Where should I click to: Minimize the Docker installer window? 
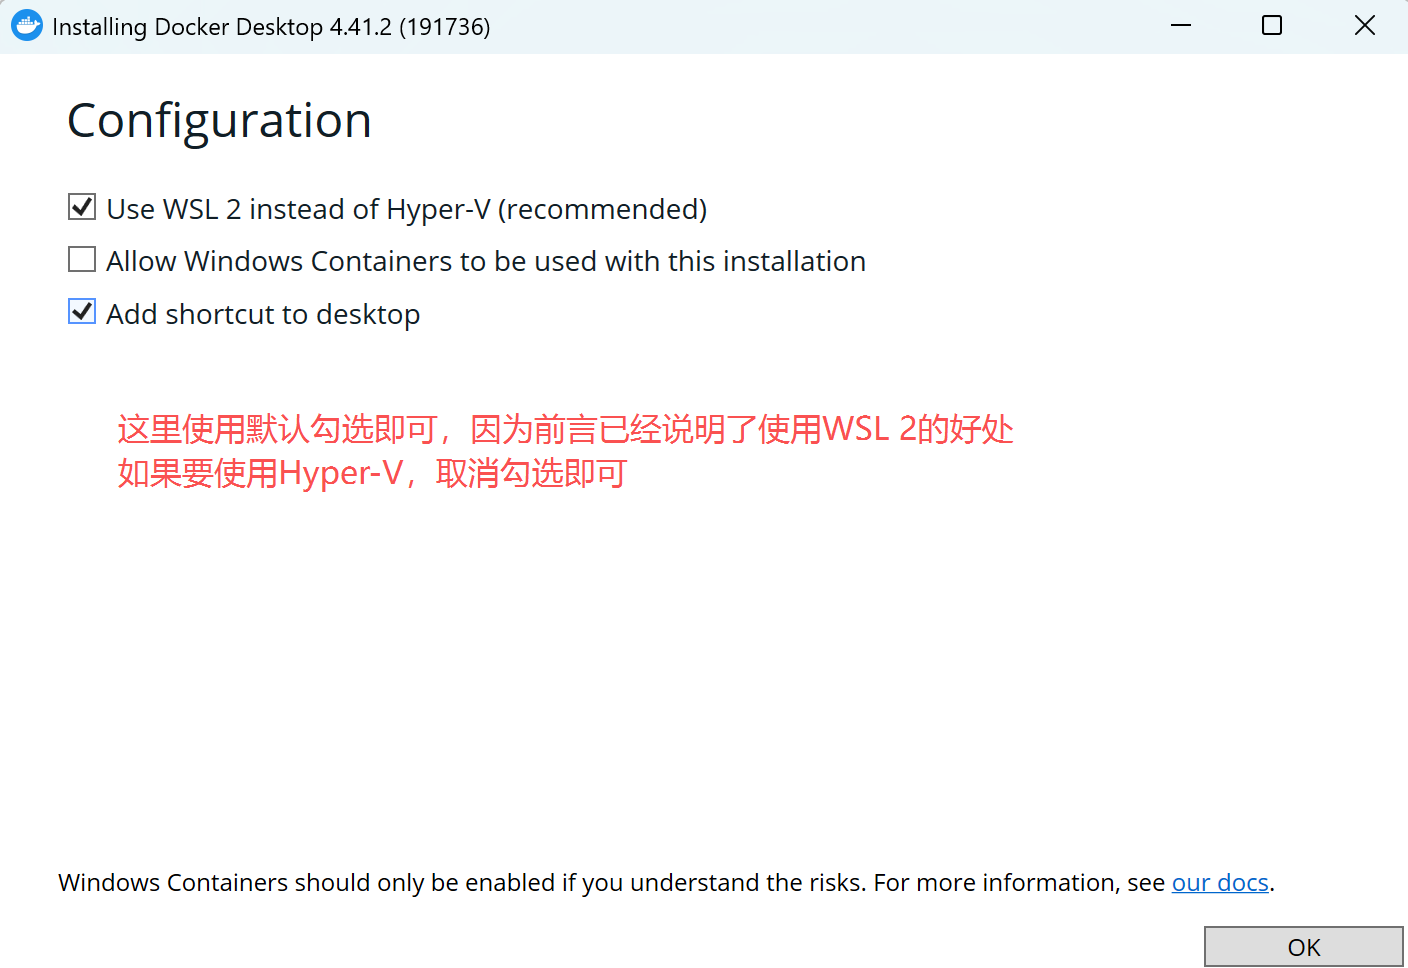[1181, 26]
